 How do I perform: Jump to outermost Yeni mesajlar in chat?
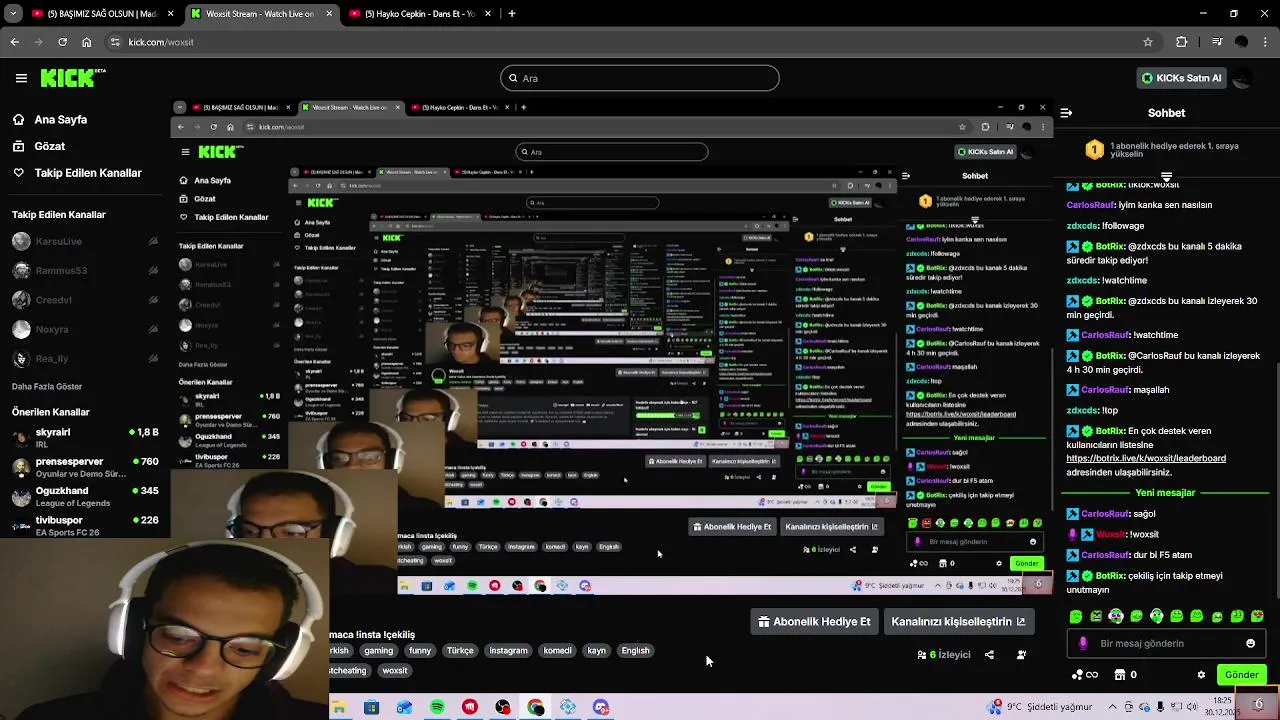(1165, 493)
